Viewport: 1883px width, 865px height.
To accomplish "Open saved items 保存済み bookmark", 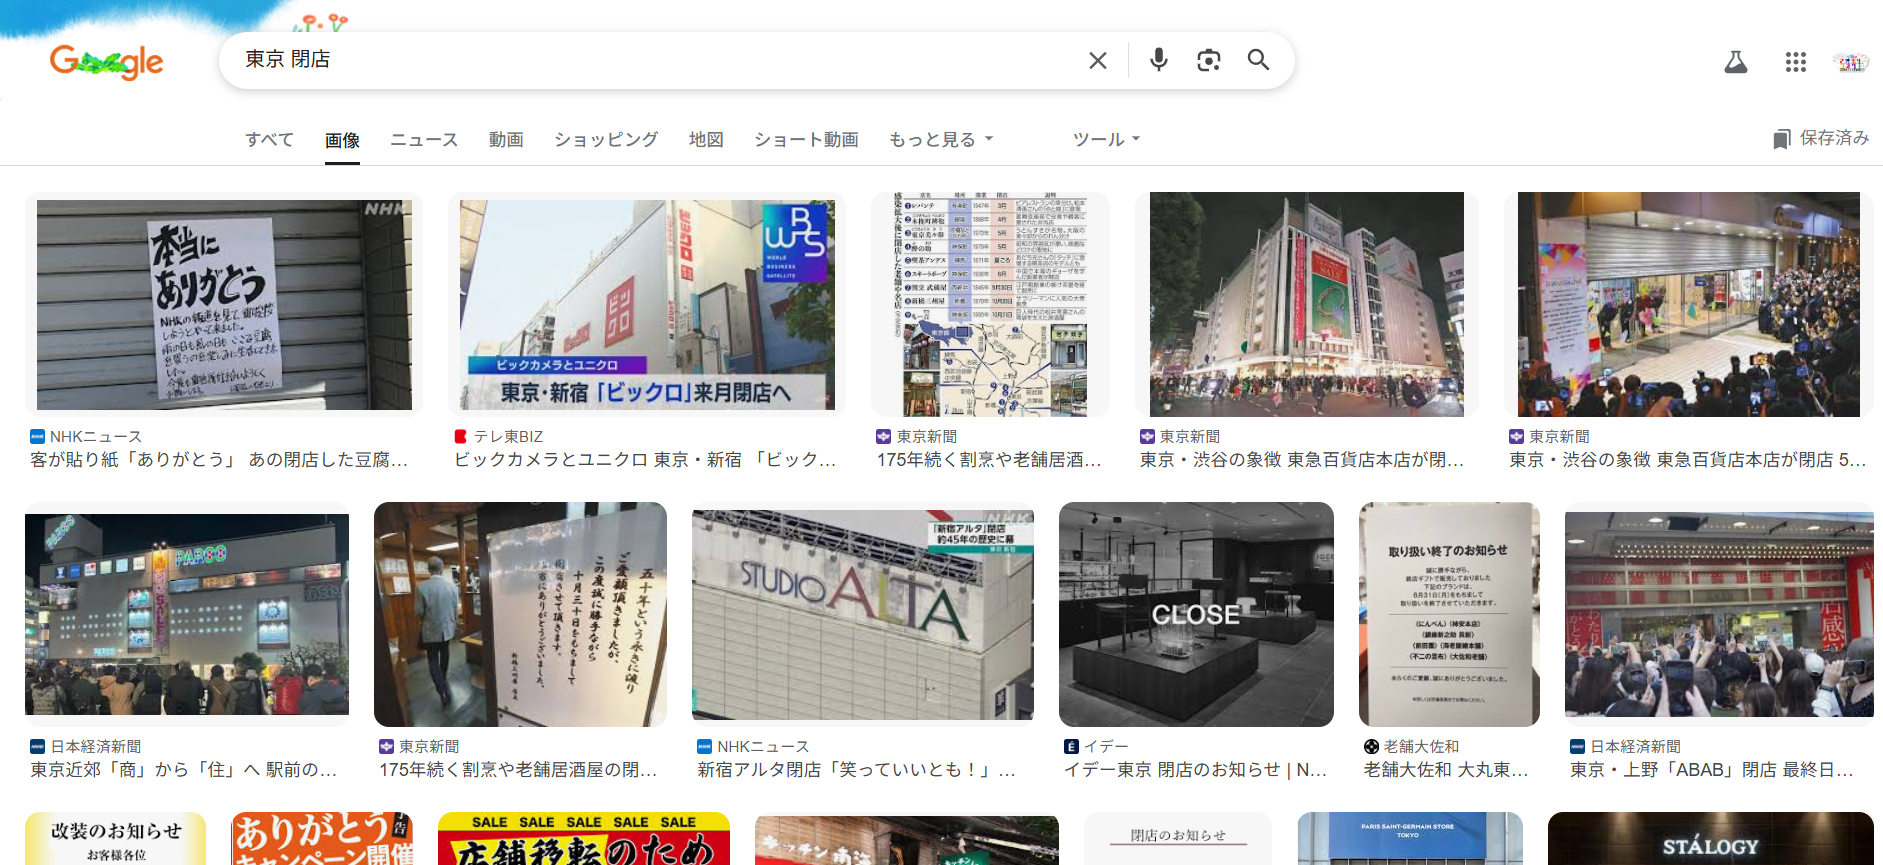I will click(x=1821, y=138).
